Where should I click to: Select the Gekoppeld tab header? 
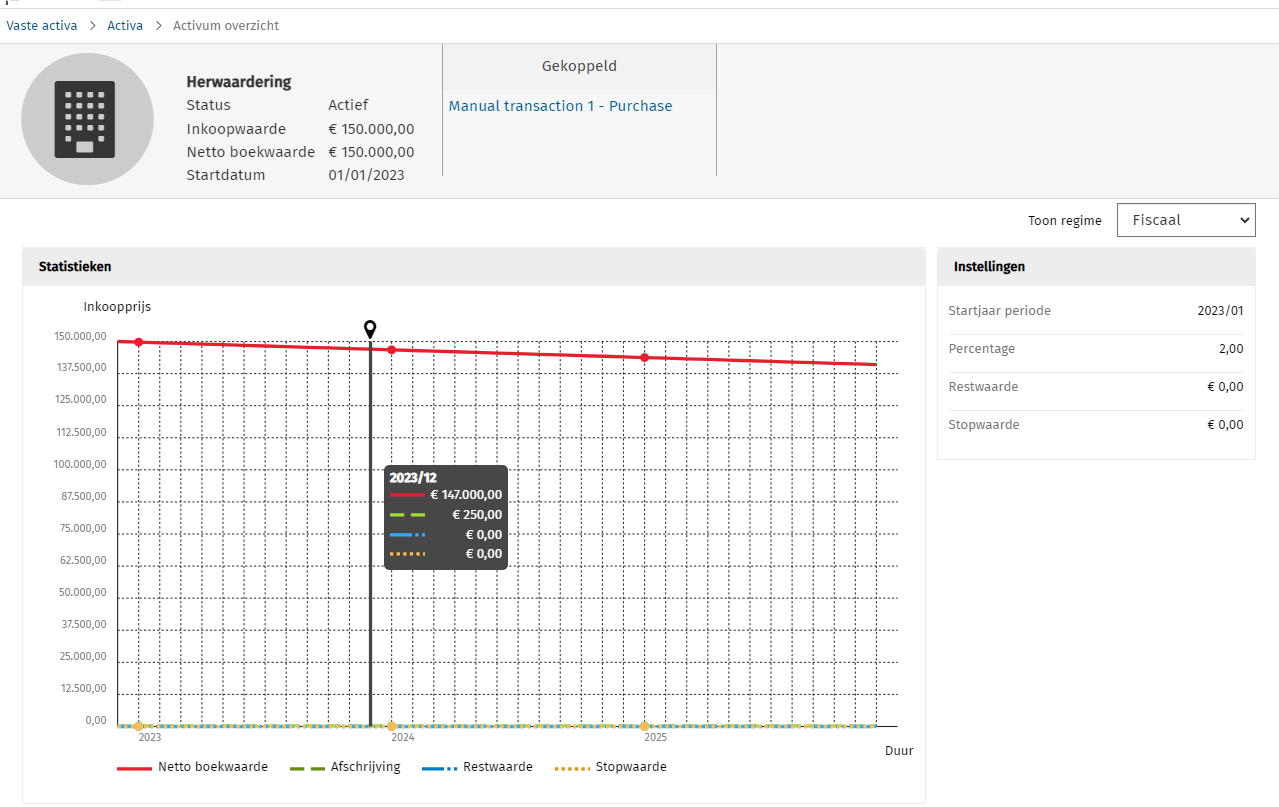pyautogui.click(x=579, y=67)
